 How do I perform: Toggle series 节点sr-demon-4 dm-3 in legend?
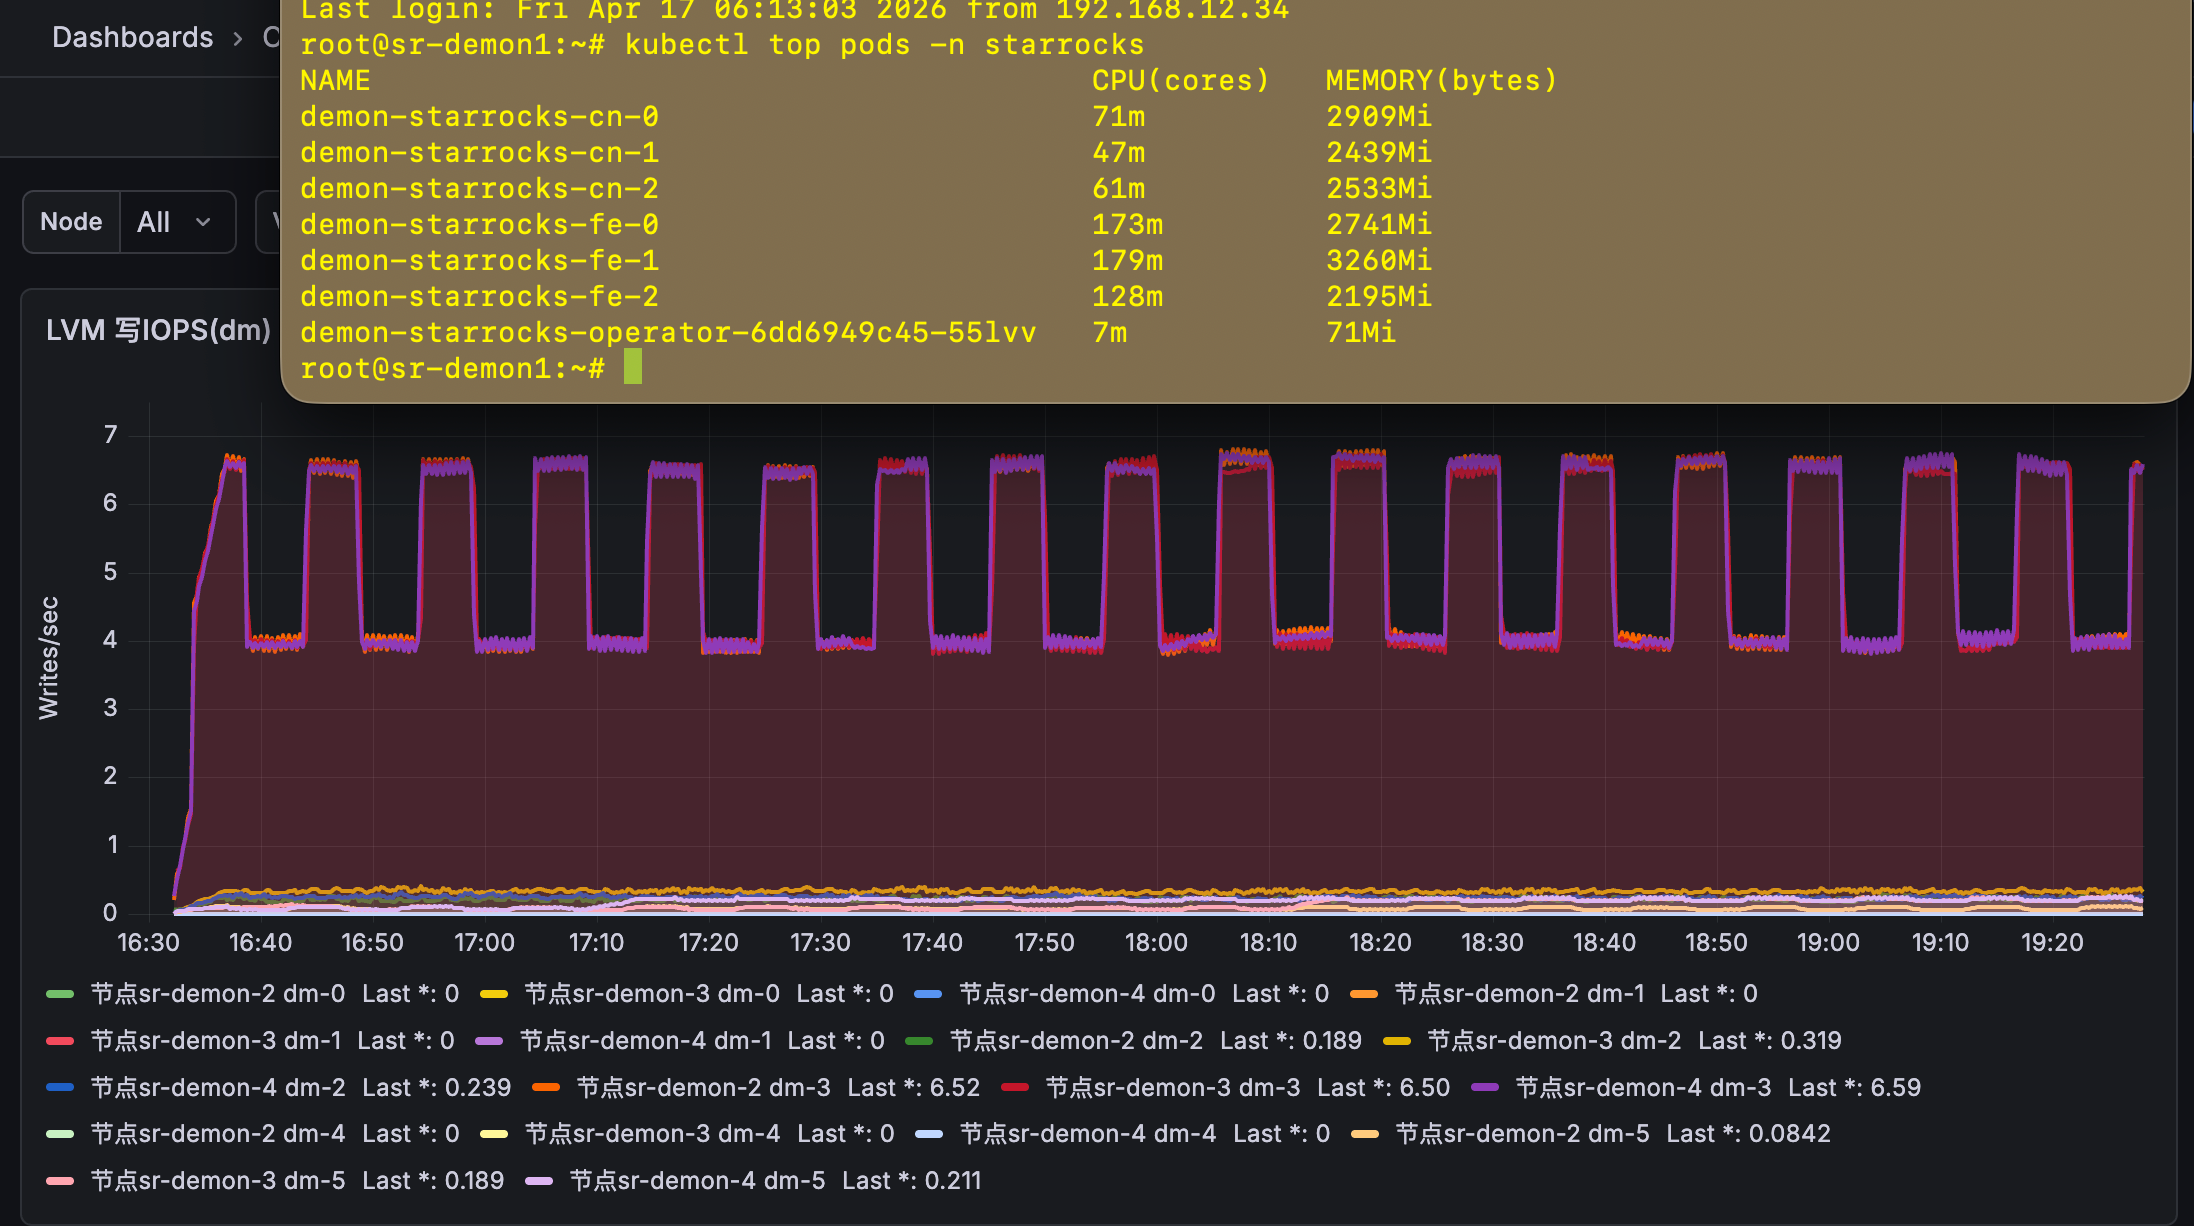point(1642,1088)
